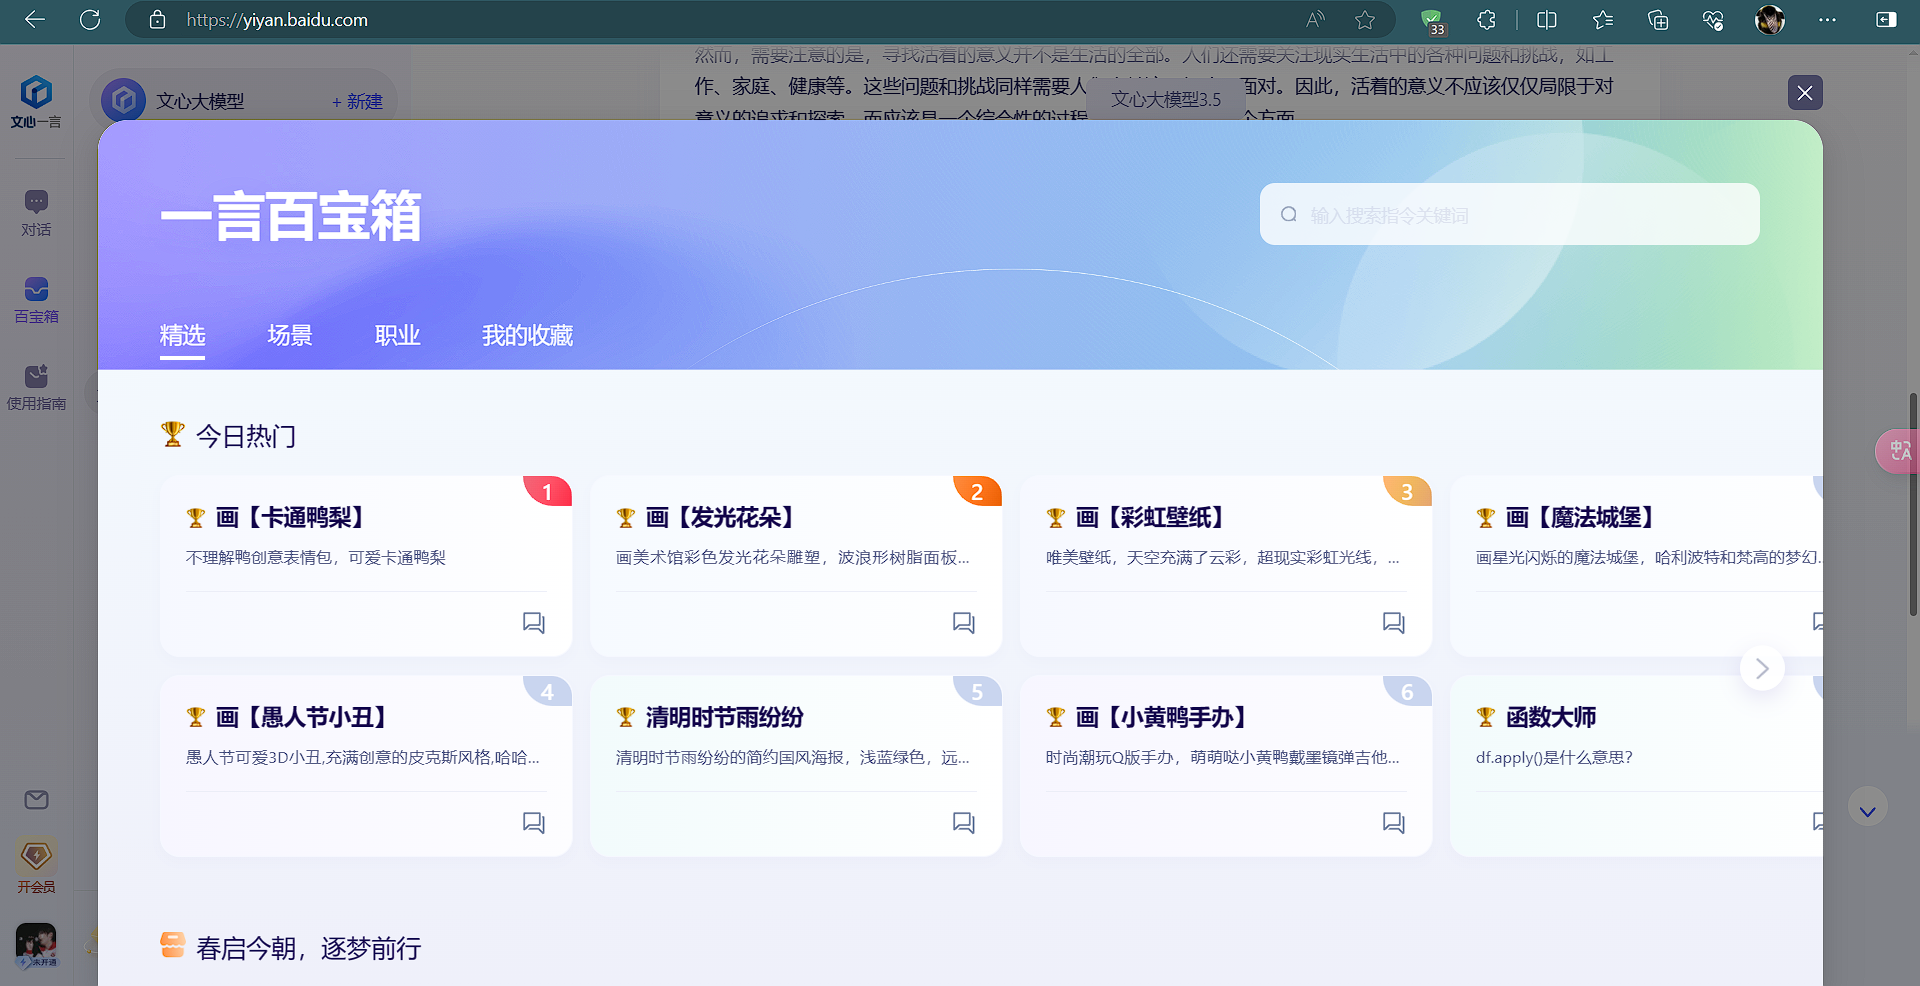
Task: Click the translate floating icon on right edge
Action: (x=1898, y=451)
